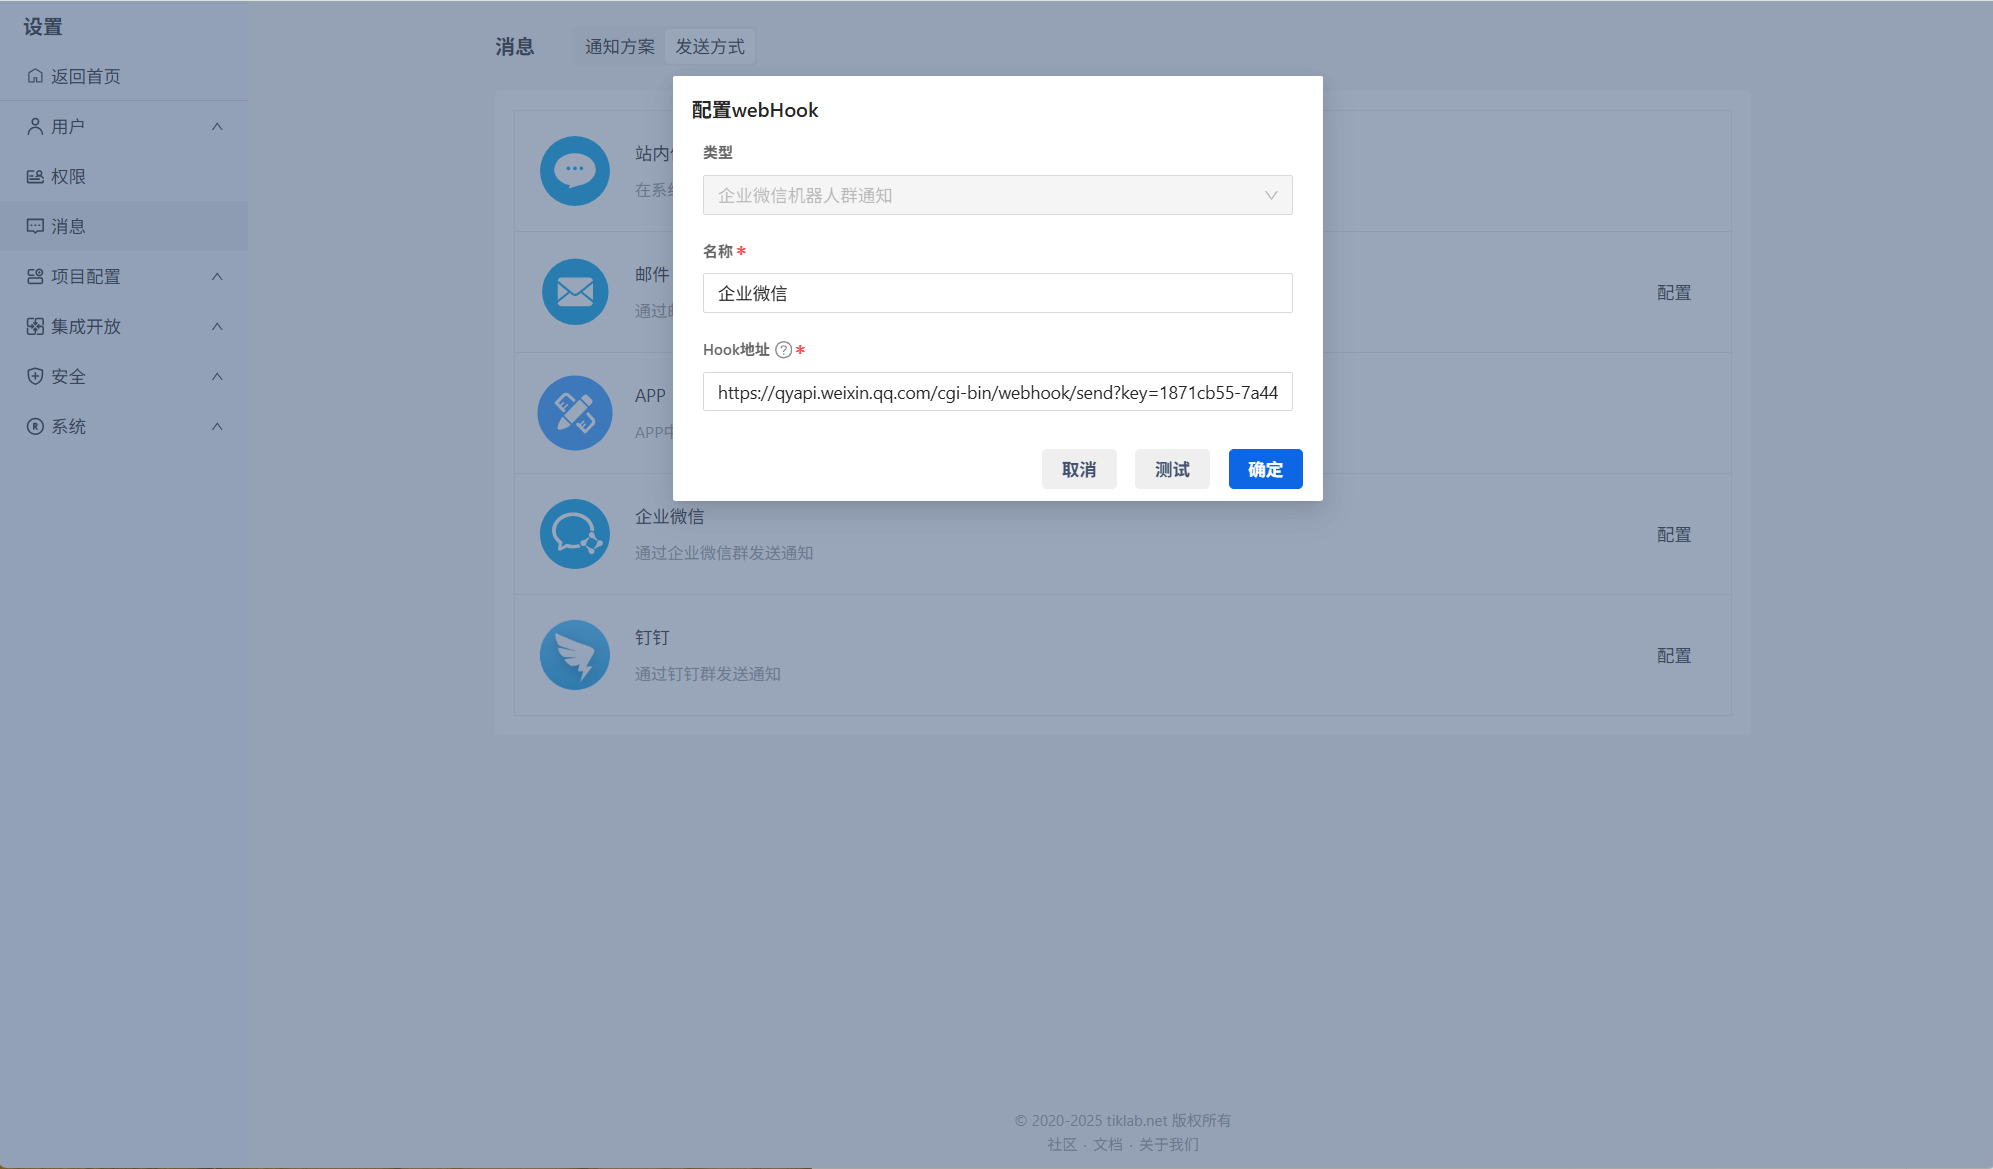Collapse the 用户 sidebar section chevron
1993x1169 pixels.
(x=217, y=126)
